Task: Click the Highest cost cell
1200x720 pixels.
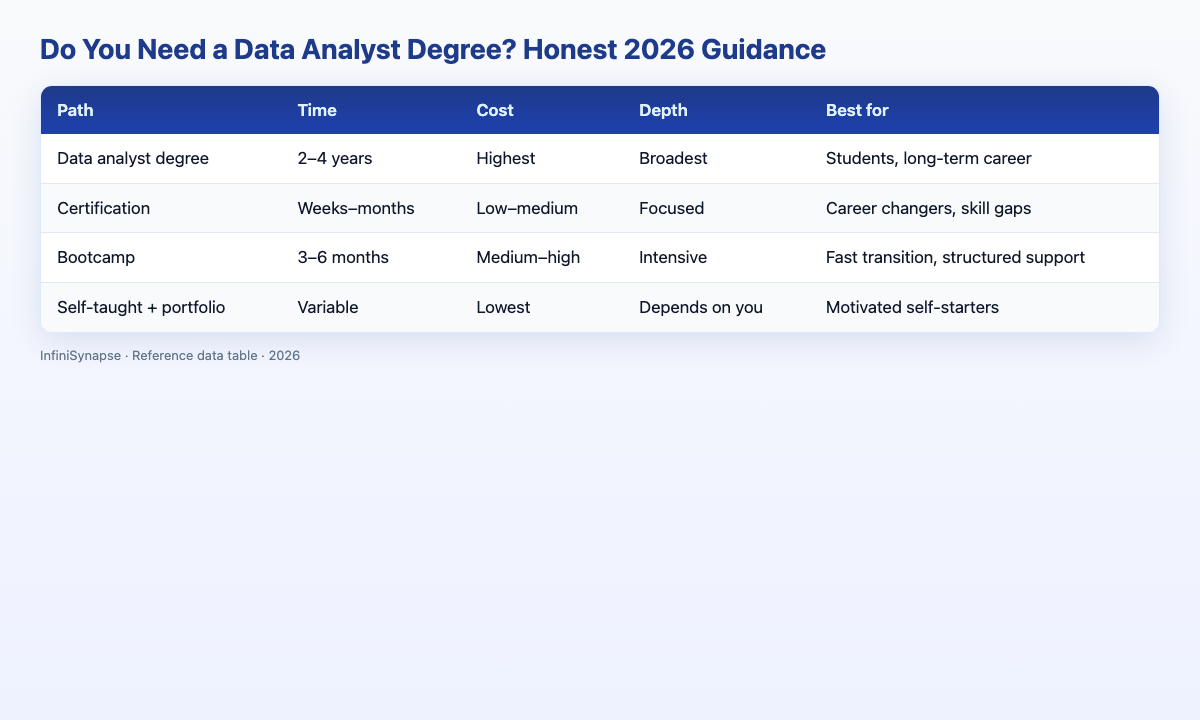Action: (x=506, y=159)
